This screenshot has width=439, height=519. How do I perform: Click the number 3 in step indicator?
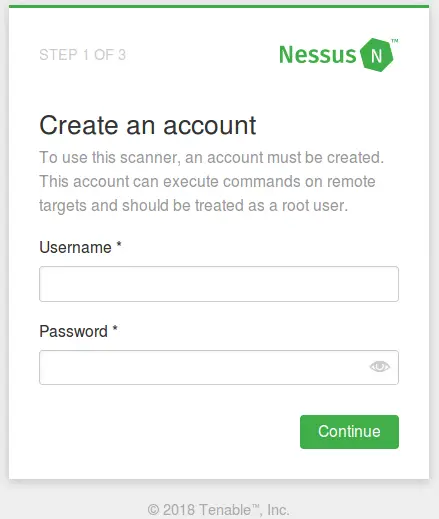tap(122, 55)
